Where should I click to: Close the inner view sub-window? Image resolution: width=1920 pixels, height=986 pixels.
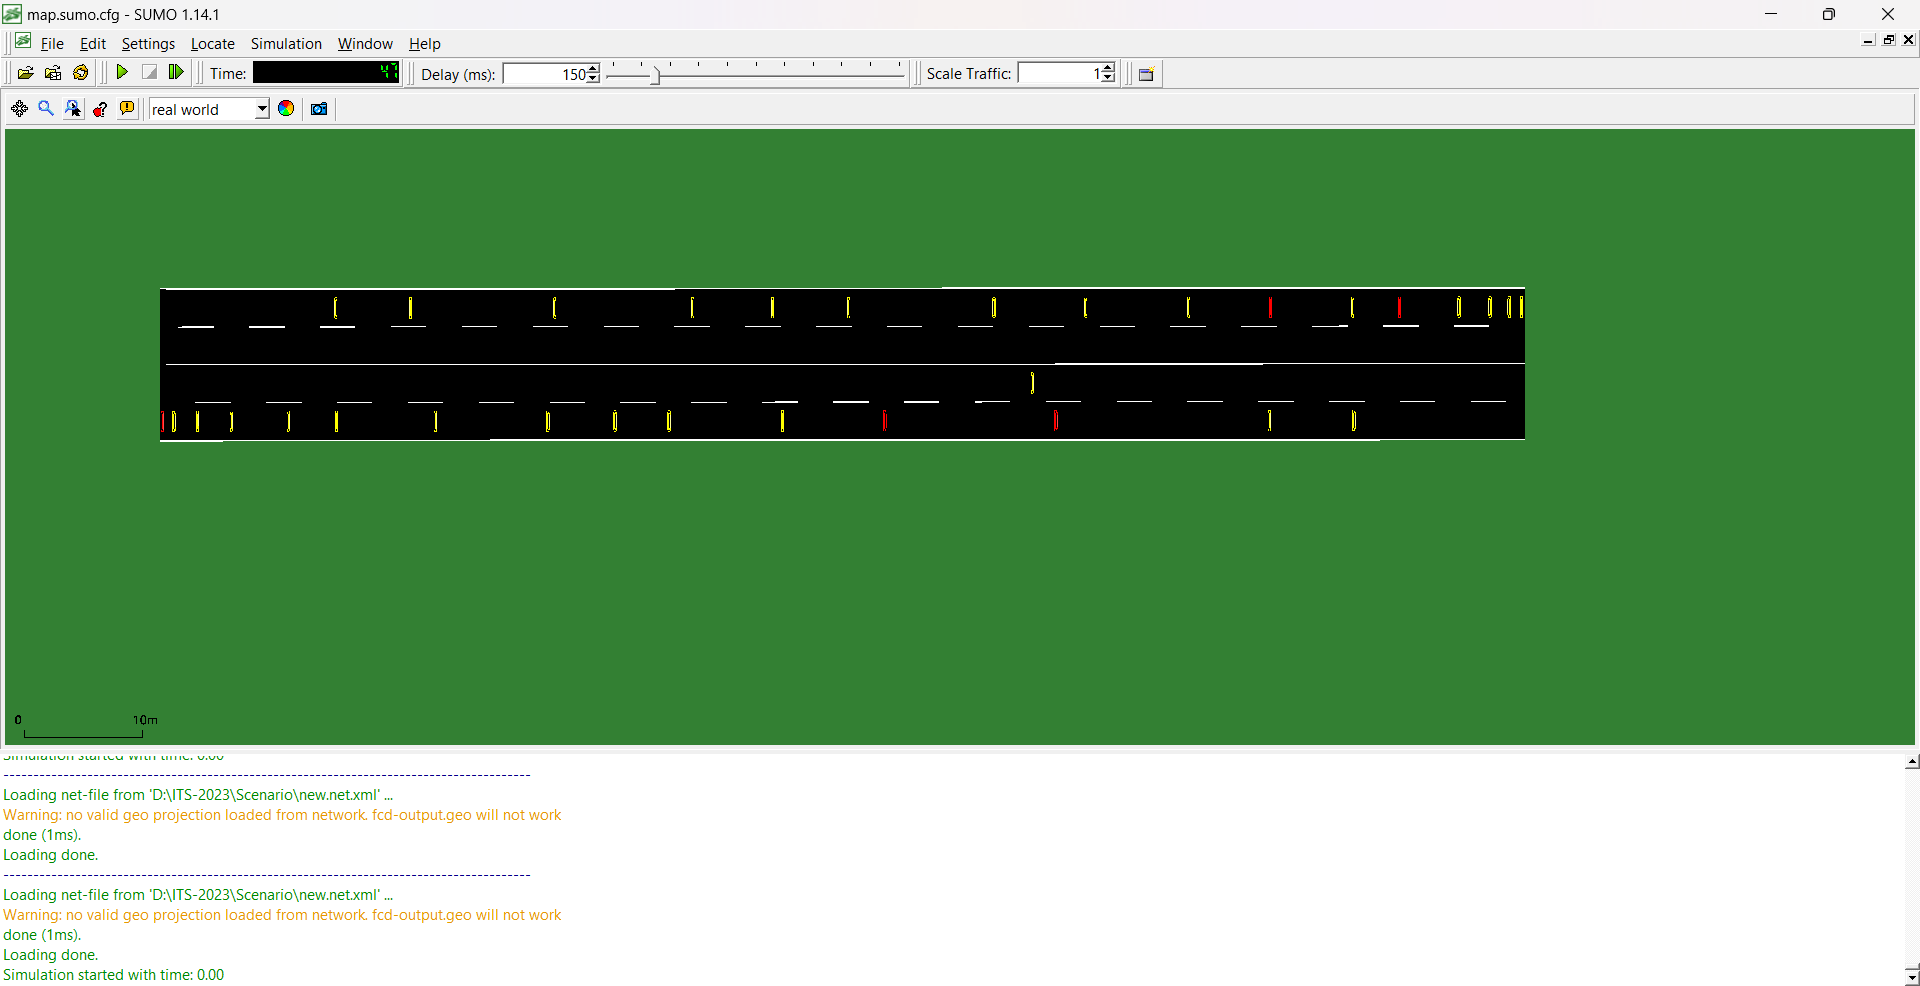1909,40
